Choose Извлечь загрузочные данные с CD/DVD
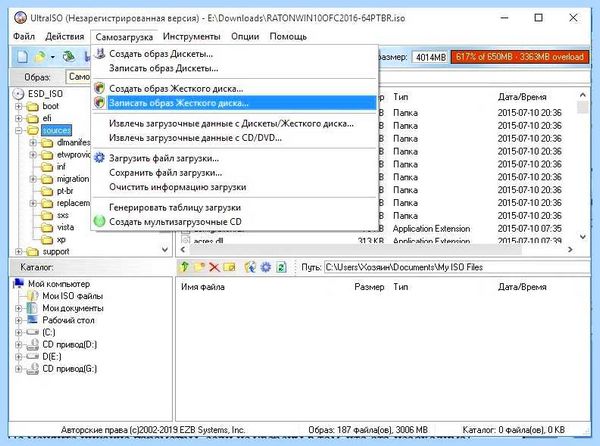The image size is (600, 446). tap(235, 137)
